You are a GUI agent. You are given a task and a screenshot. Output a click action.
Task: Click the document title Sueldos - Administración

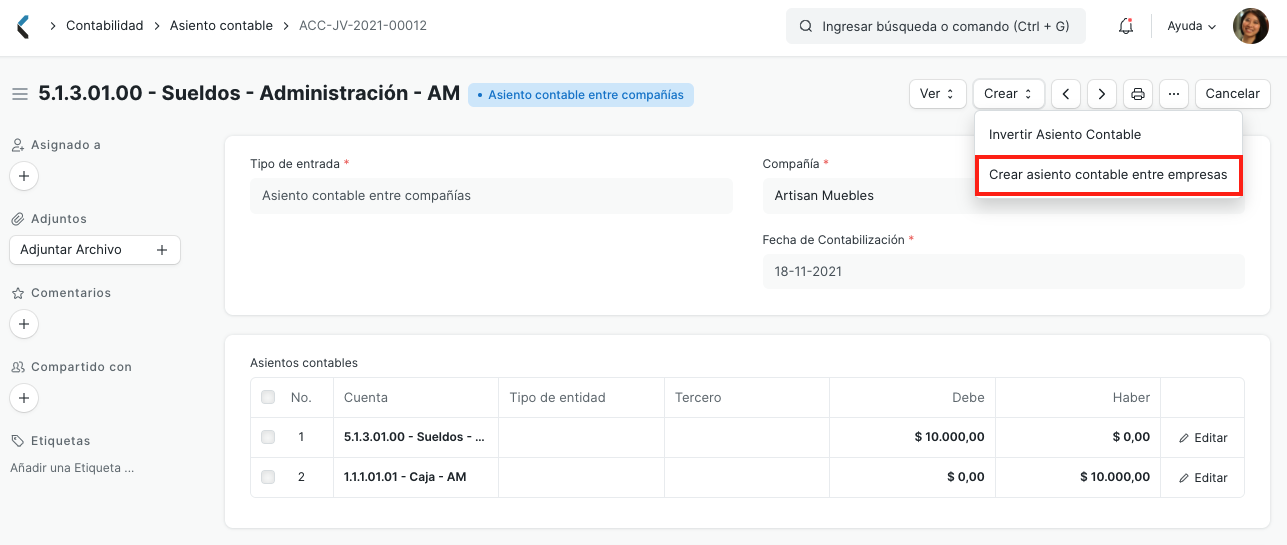click(249, 94)
